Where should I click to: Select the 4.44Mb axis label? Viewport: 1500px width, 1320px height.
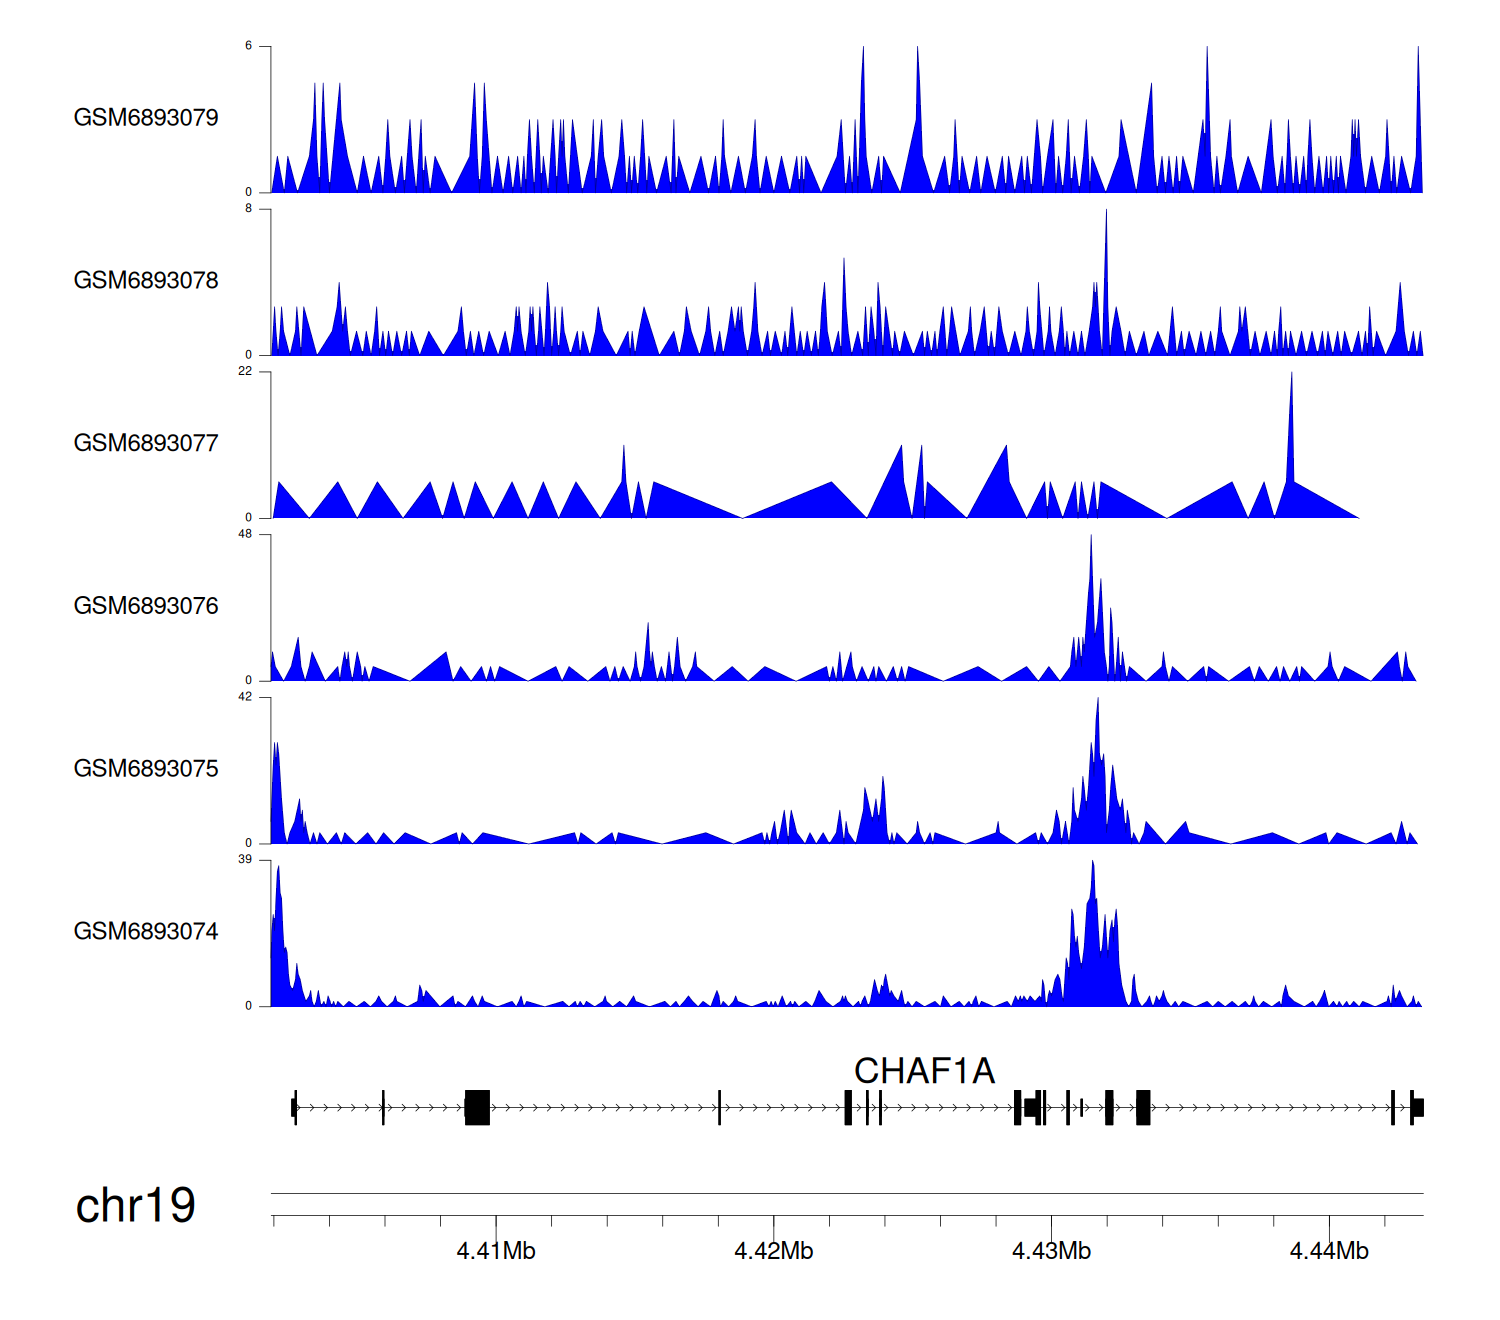click(1329, 1251)
